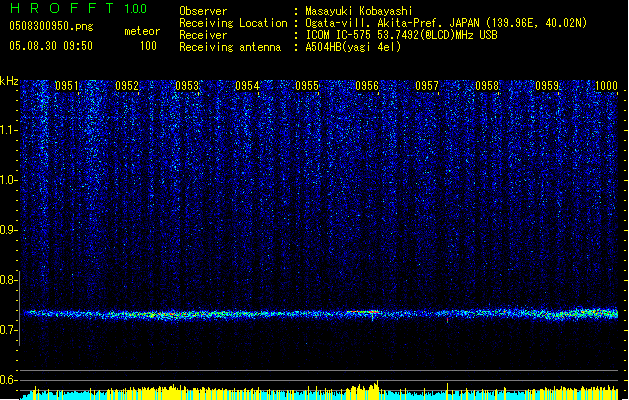Click the red signal peak near 0956
Image resolution: width=629 pixels, height=400 pixels.
363,312
